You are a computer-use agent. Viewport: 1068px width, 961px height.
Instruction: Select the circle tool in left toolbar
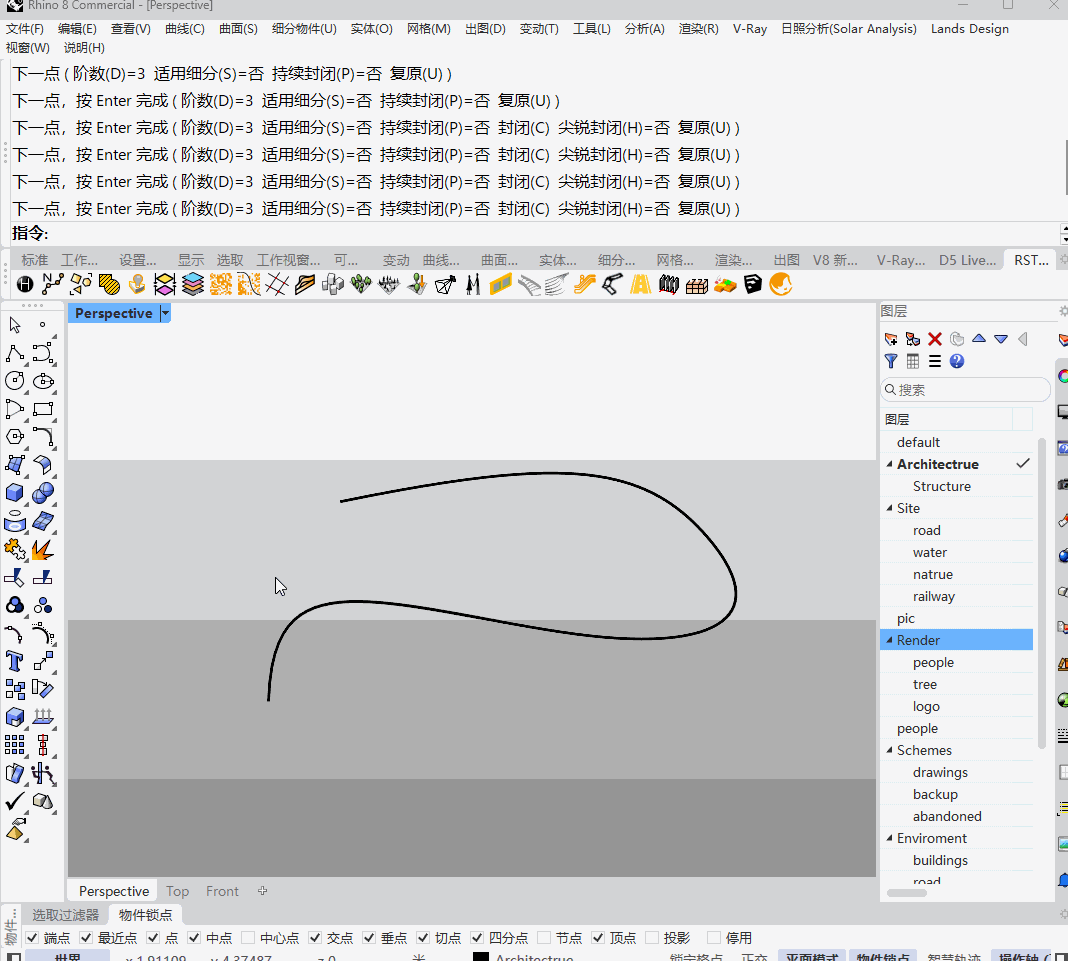(15, 381)
